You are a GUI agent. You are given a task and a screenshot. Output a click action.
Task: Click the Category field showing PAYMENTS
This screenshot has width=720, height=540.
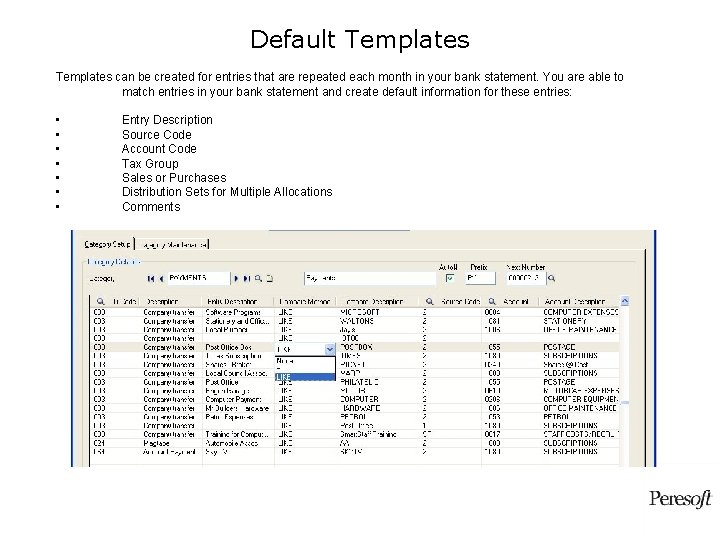click(x=198, y=278)
